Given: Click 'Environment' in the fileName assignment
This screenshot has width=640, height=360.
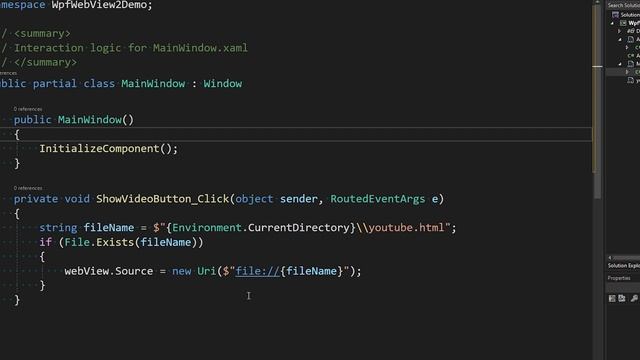Looking at the screenshot, I should tap(207, 227).
